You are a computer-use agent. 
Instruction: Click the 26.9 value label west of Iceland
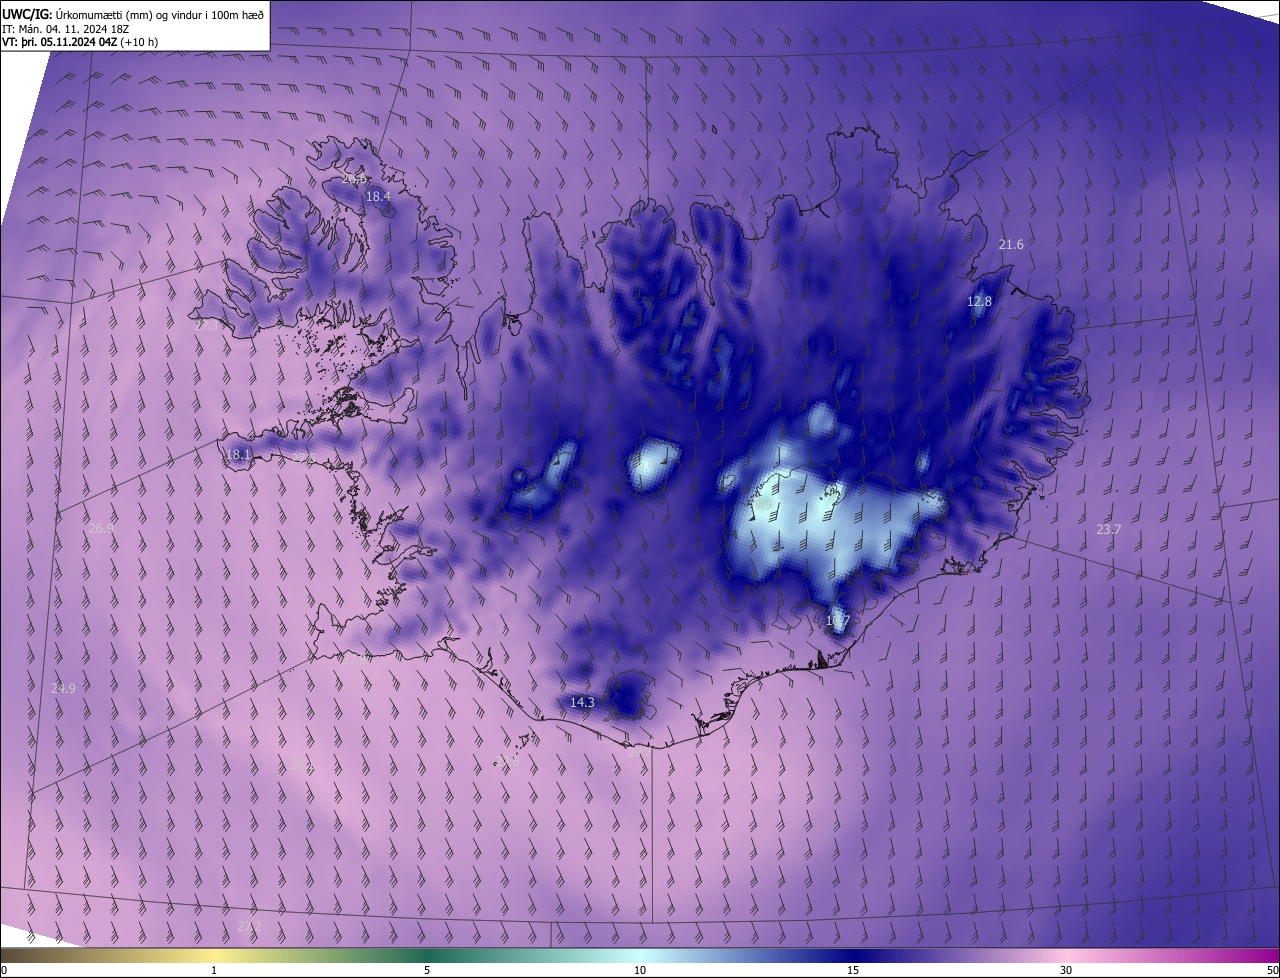pos(101,529)
